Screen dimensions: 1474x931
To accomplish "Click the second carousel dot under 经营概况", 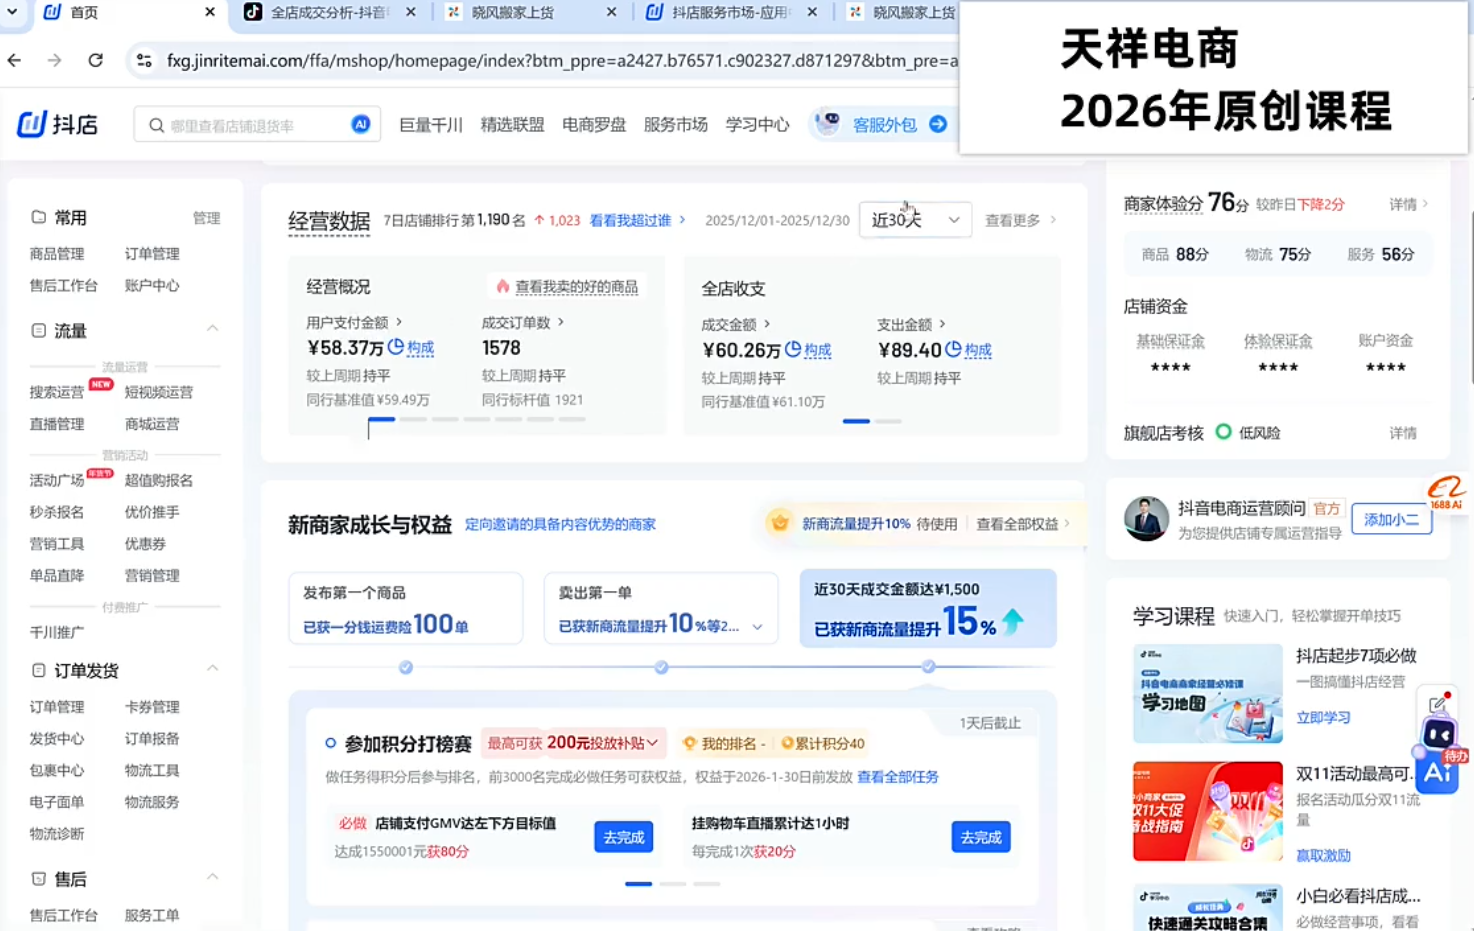I will [414, 420].
